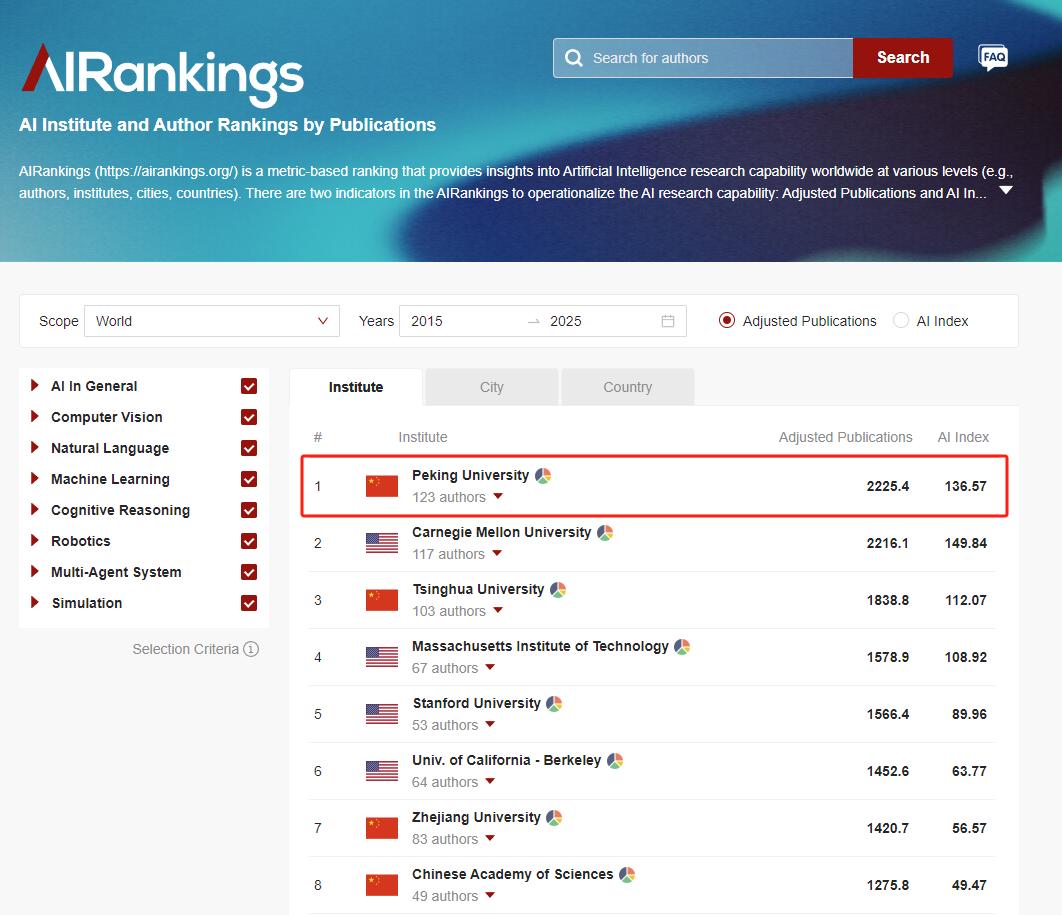The width and height of the screenshot is (1062, 915).
Task: Click US flag beside Carnegie Mellon University
Action: pos(382,542)
